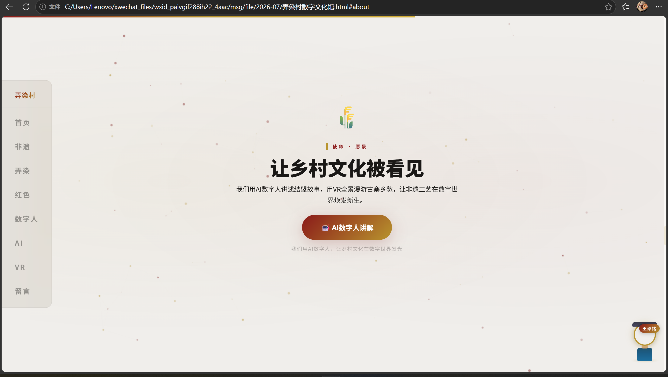668x377 pixels.
Task: Click the orange badge on the avatar
Action: (x=649, y=329)
